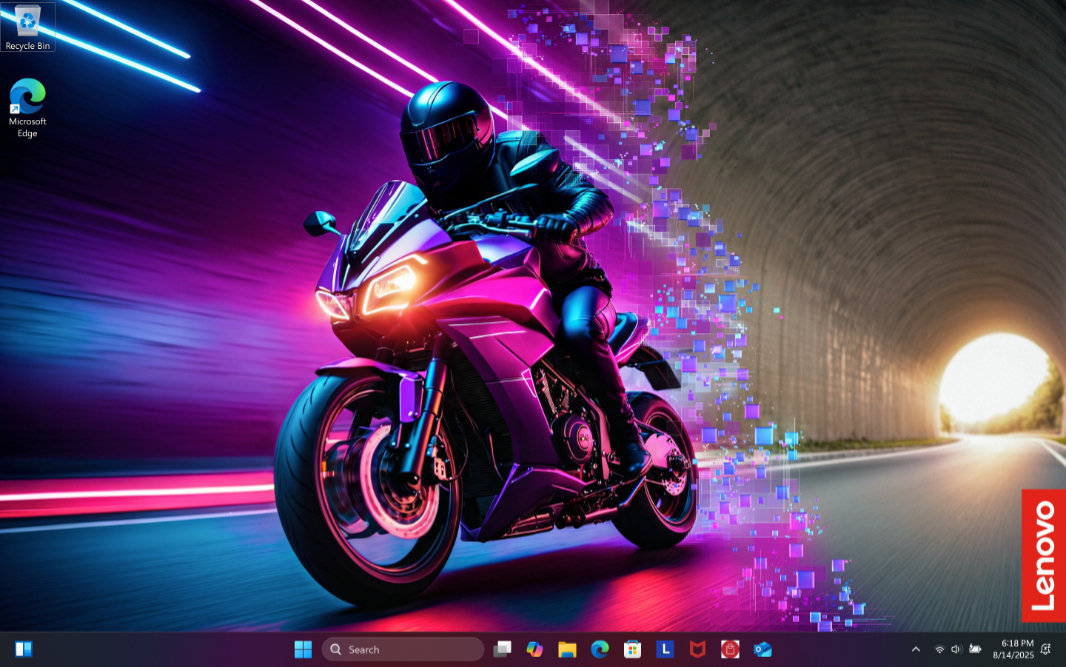The image size is (1066, 667).
Task: Open the red clipboard app in taskbar
Action: 730,649
